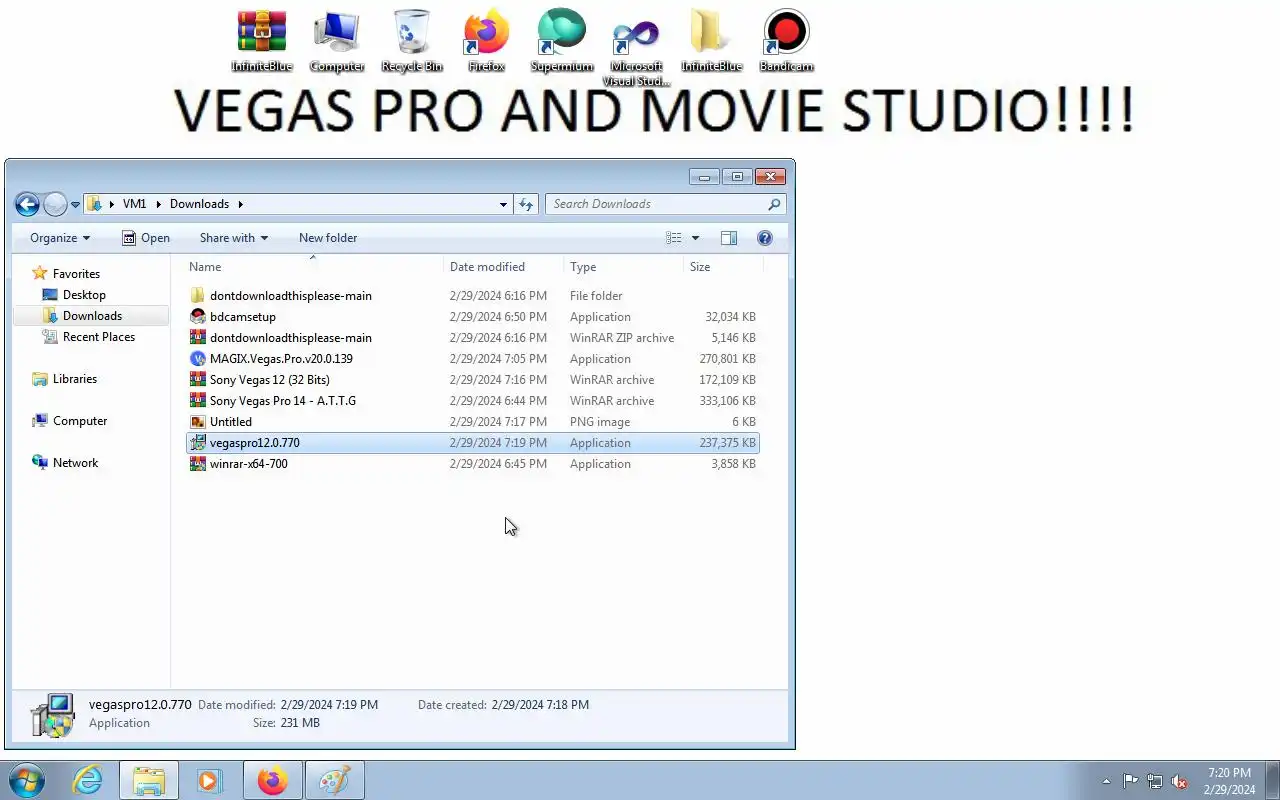Open the Share with menu
Screen dimensions: 1280x800
(234, 238)
